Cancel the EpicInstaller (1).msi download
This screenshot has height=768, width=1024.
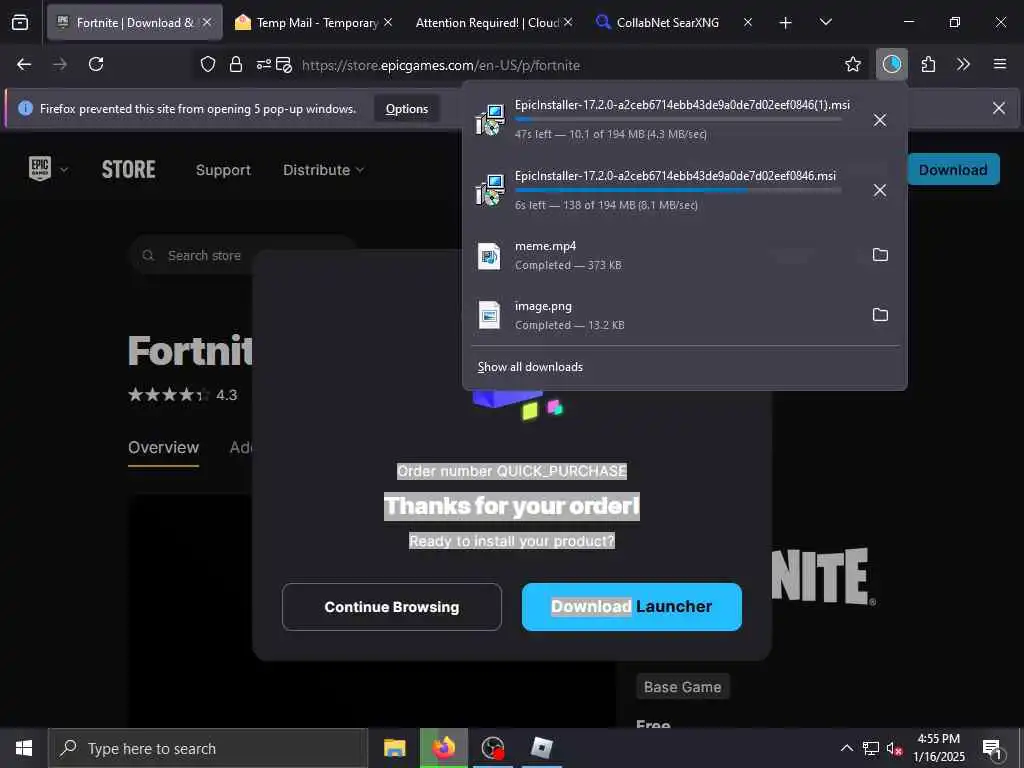(880, 120)
